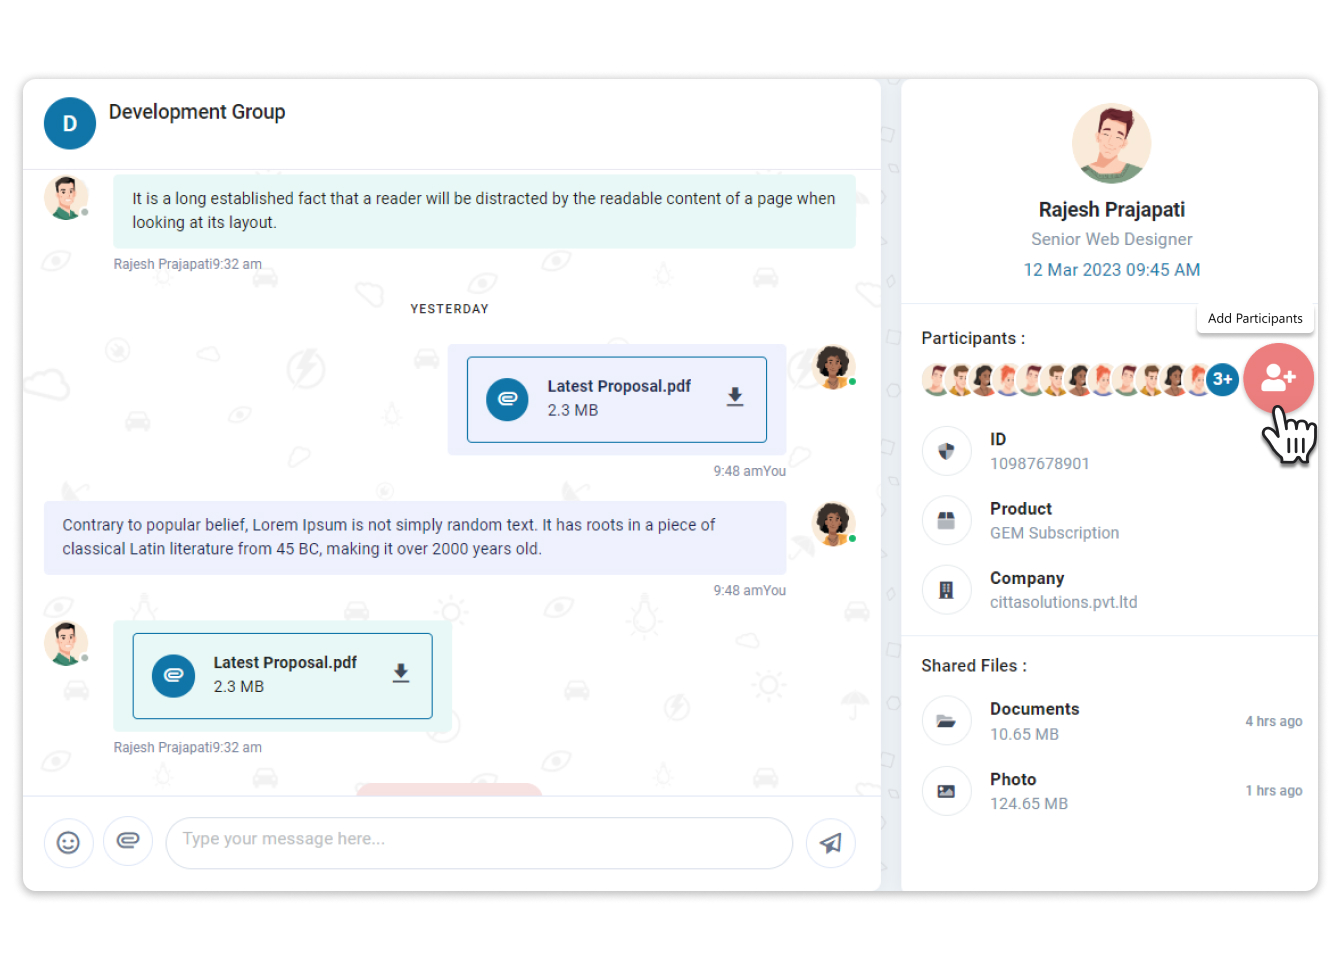
Task: Click the ID badge icon
Action: 946,450
